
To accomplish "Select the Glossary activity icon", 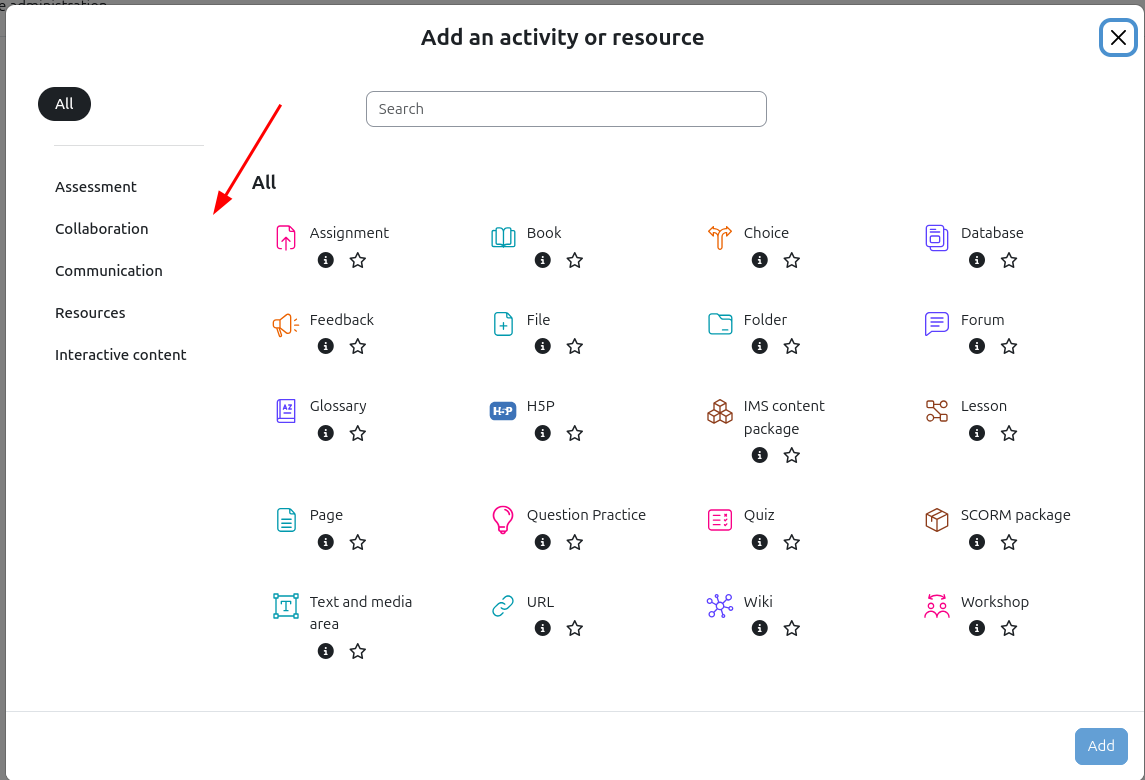I will pyautogui.click(x=286, y=411).
